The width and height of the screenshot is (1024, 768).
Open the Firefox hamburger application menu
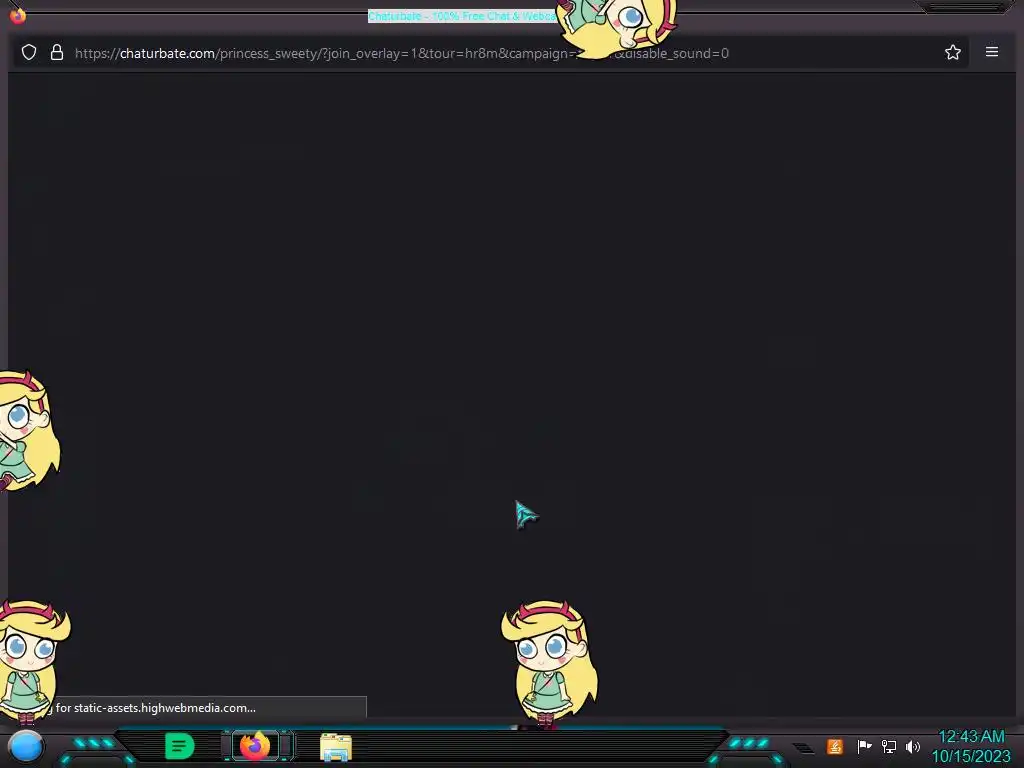pos(991,52)
